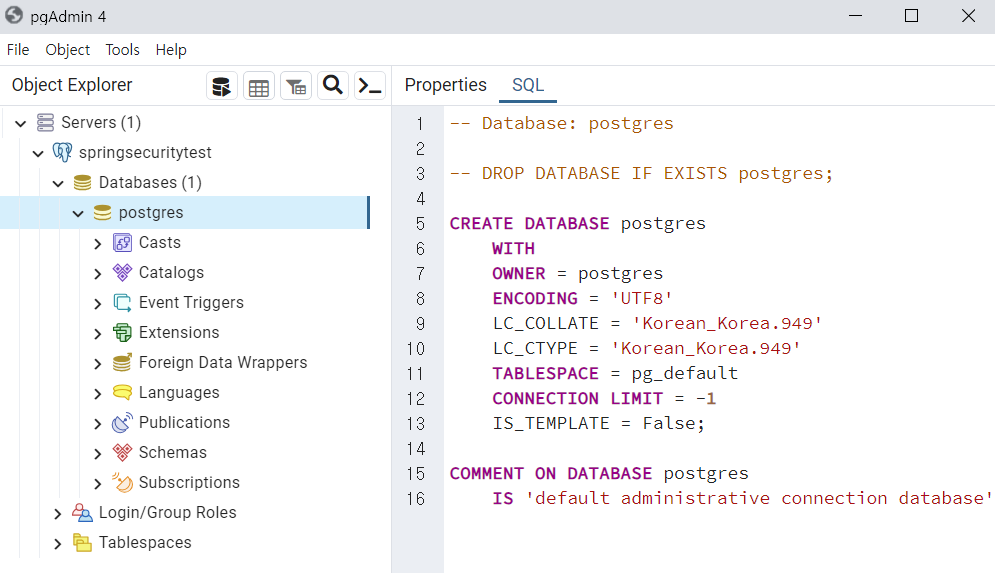This screenshot has width=995, height=573.
Task: Click the springsecuritytest server elephant icon
Action: pos(62,153)
